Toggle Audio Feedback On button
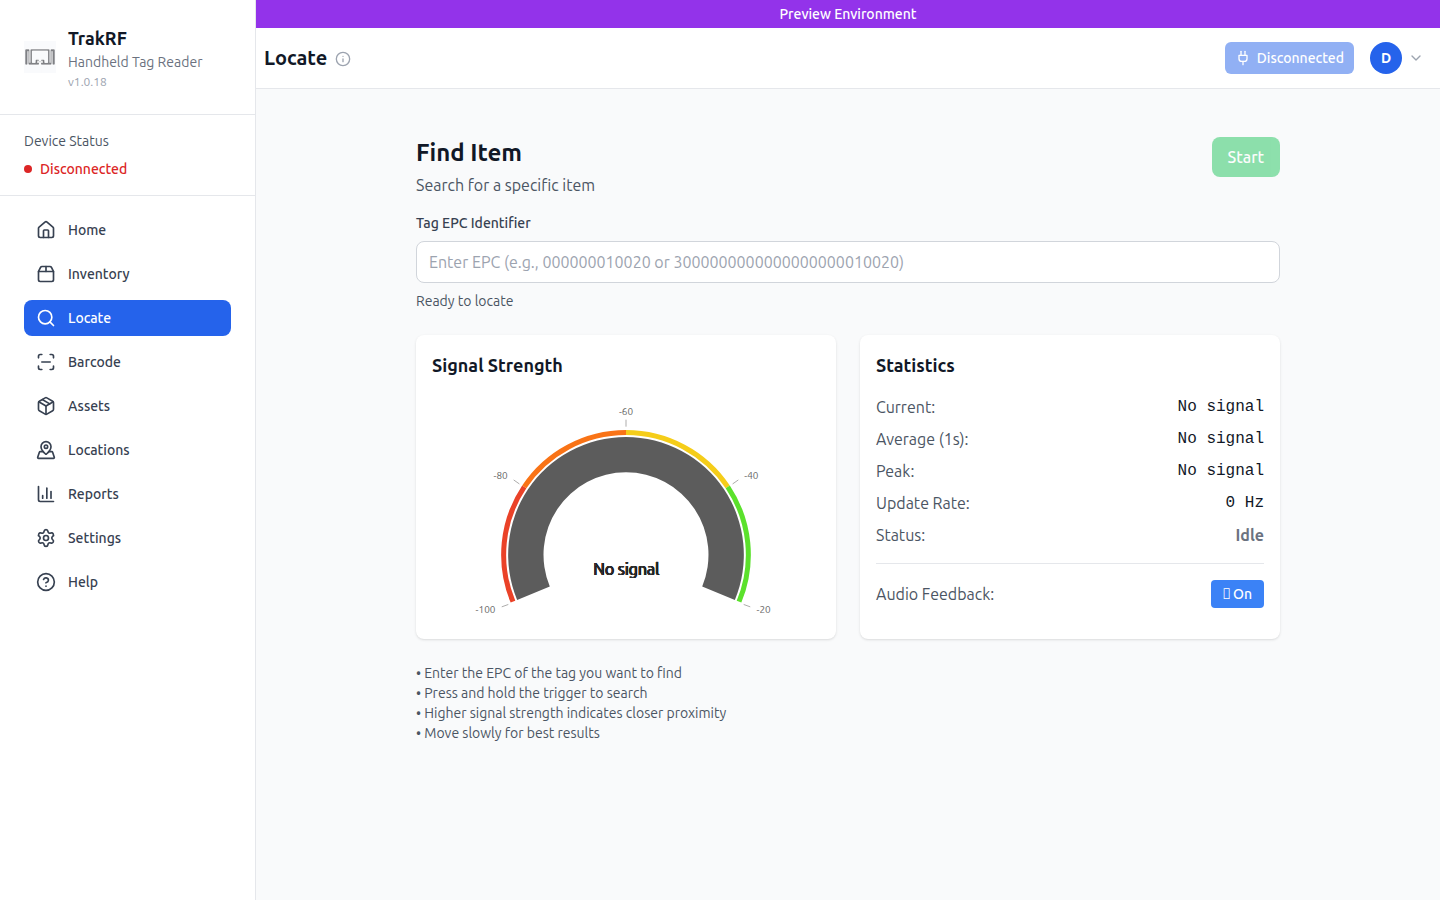This screenshot has height=900, width=1440. point(1237,594)
